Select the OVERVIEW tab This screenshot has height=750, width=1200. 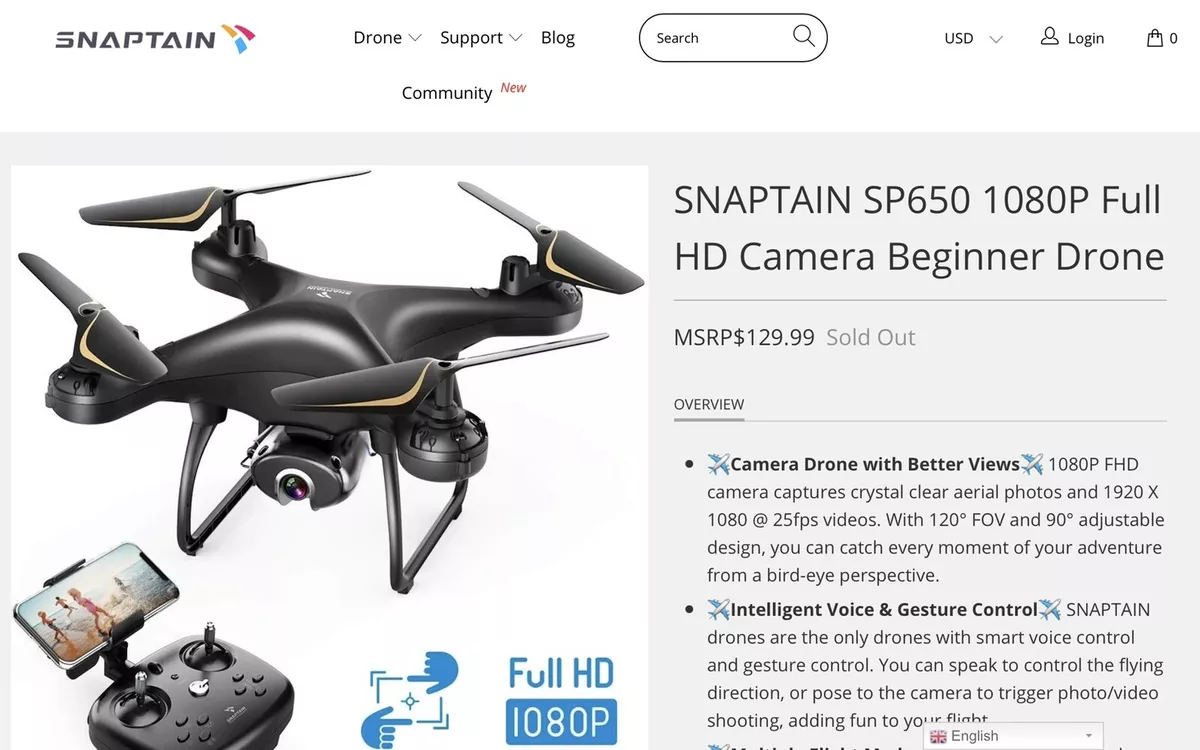click(x=709, y=405)
